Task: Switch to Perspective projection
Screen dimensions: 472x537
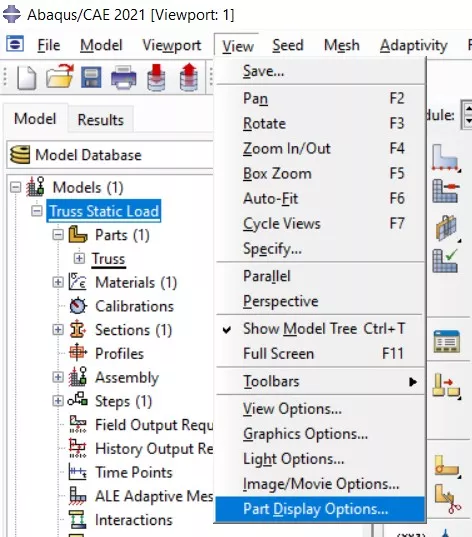Action: 321,301
